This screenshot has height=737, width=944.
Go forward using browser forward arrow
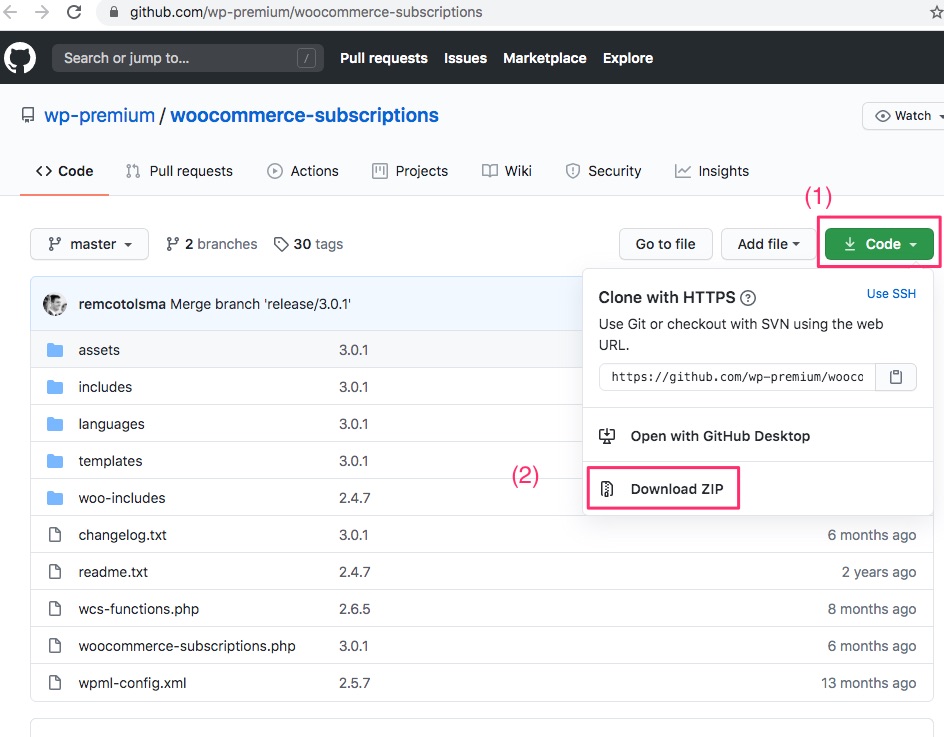[x=42, y=12]
